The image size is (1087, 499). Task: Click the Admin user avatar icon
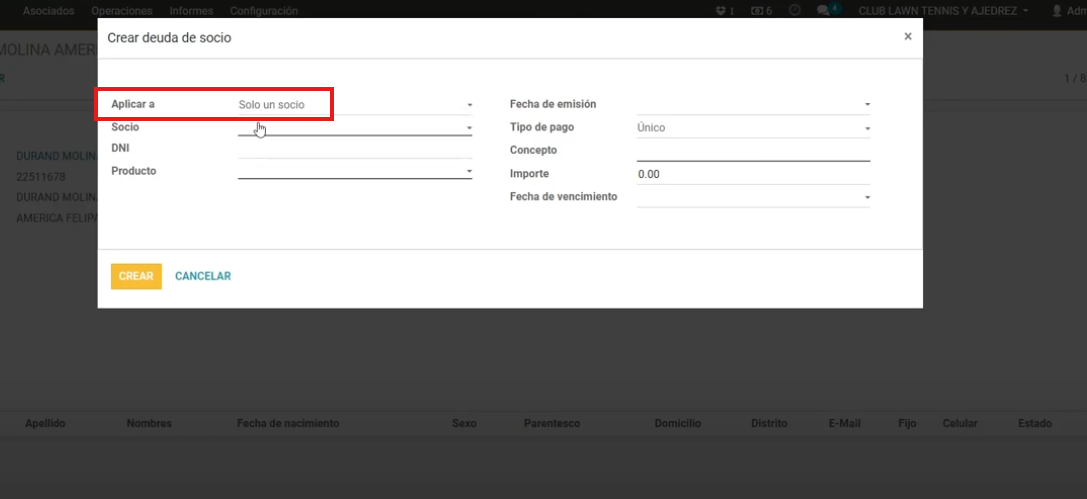(1057, 11)
